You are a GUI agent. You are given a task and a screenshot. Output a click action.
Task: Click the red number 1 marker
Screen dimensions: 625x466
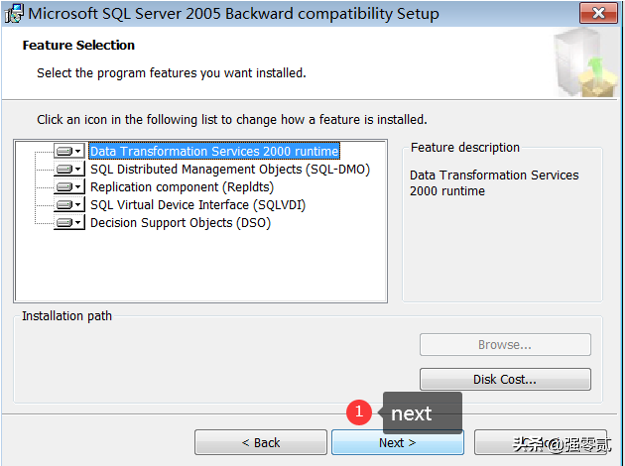359,412
